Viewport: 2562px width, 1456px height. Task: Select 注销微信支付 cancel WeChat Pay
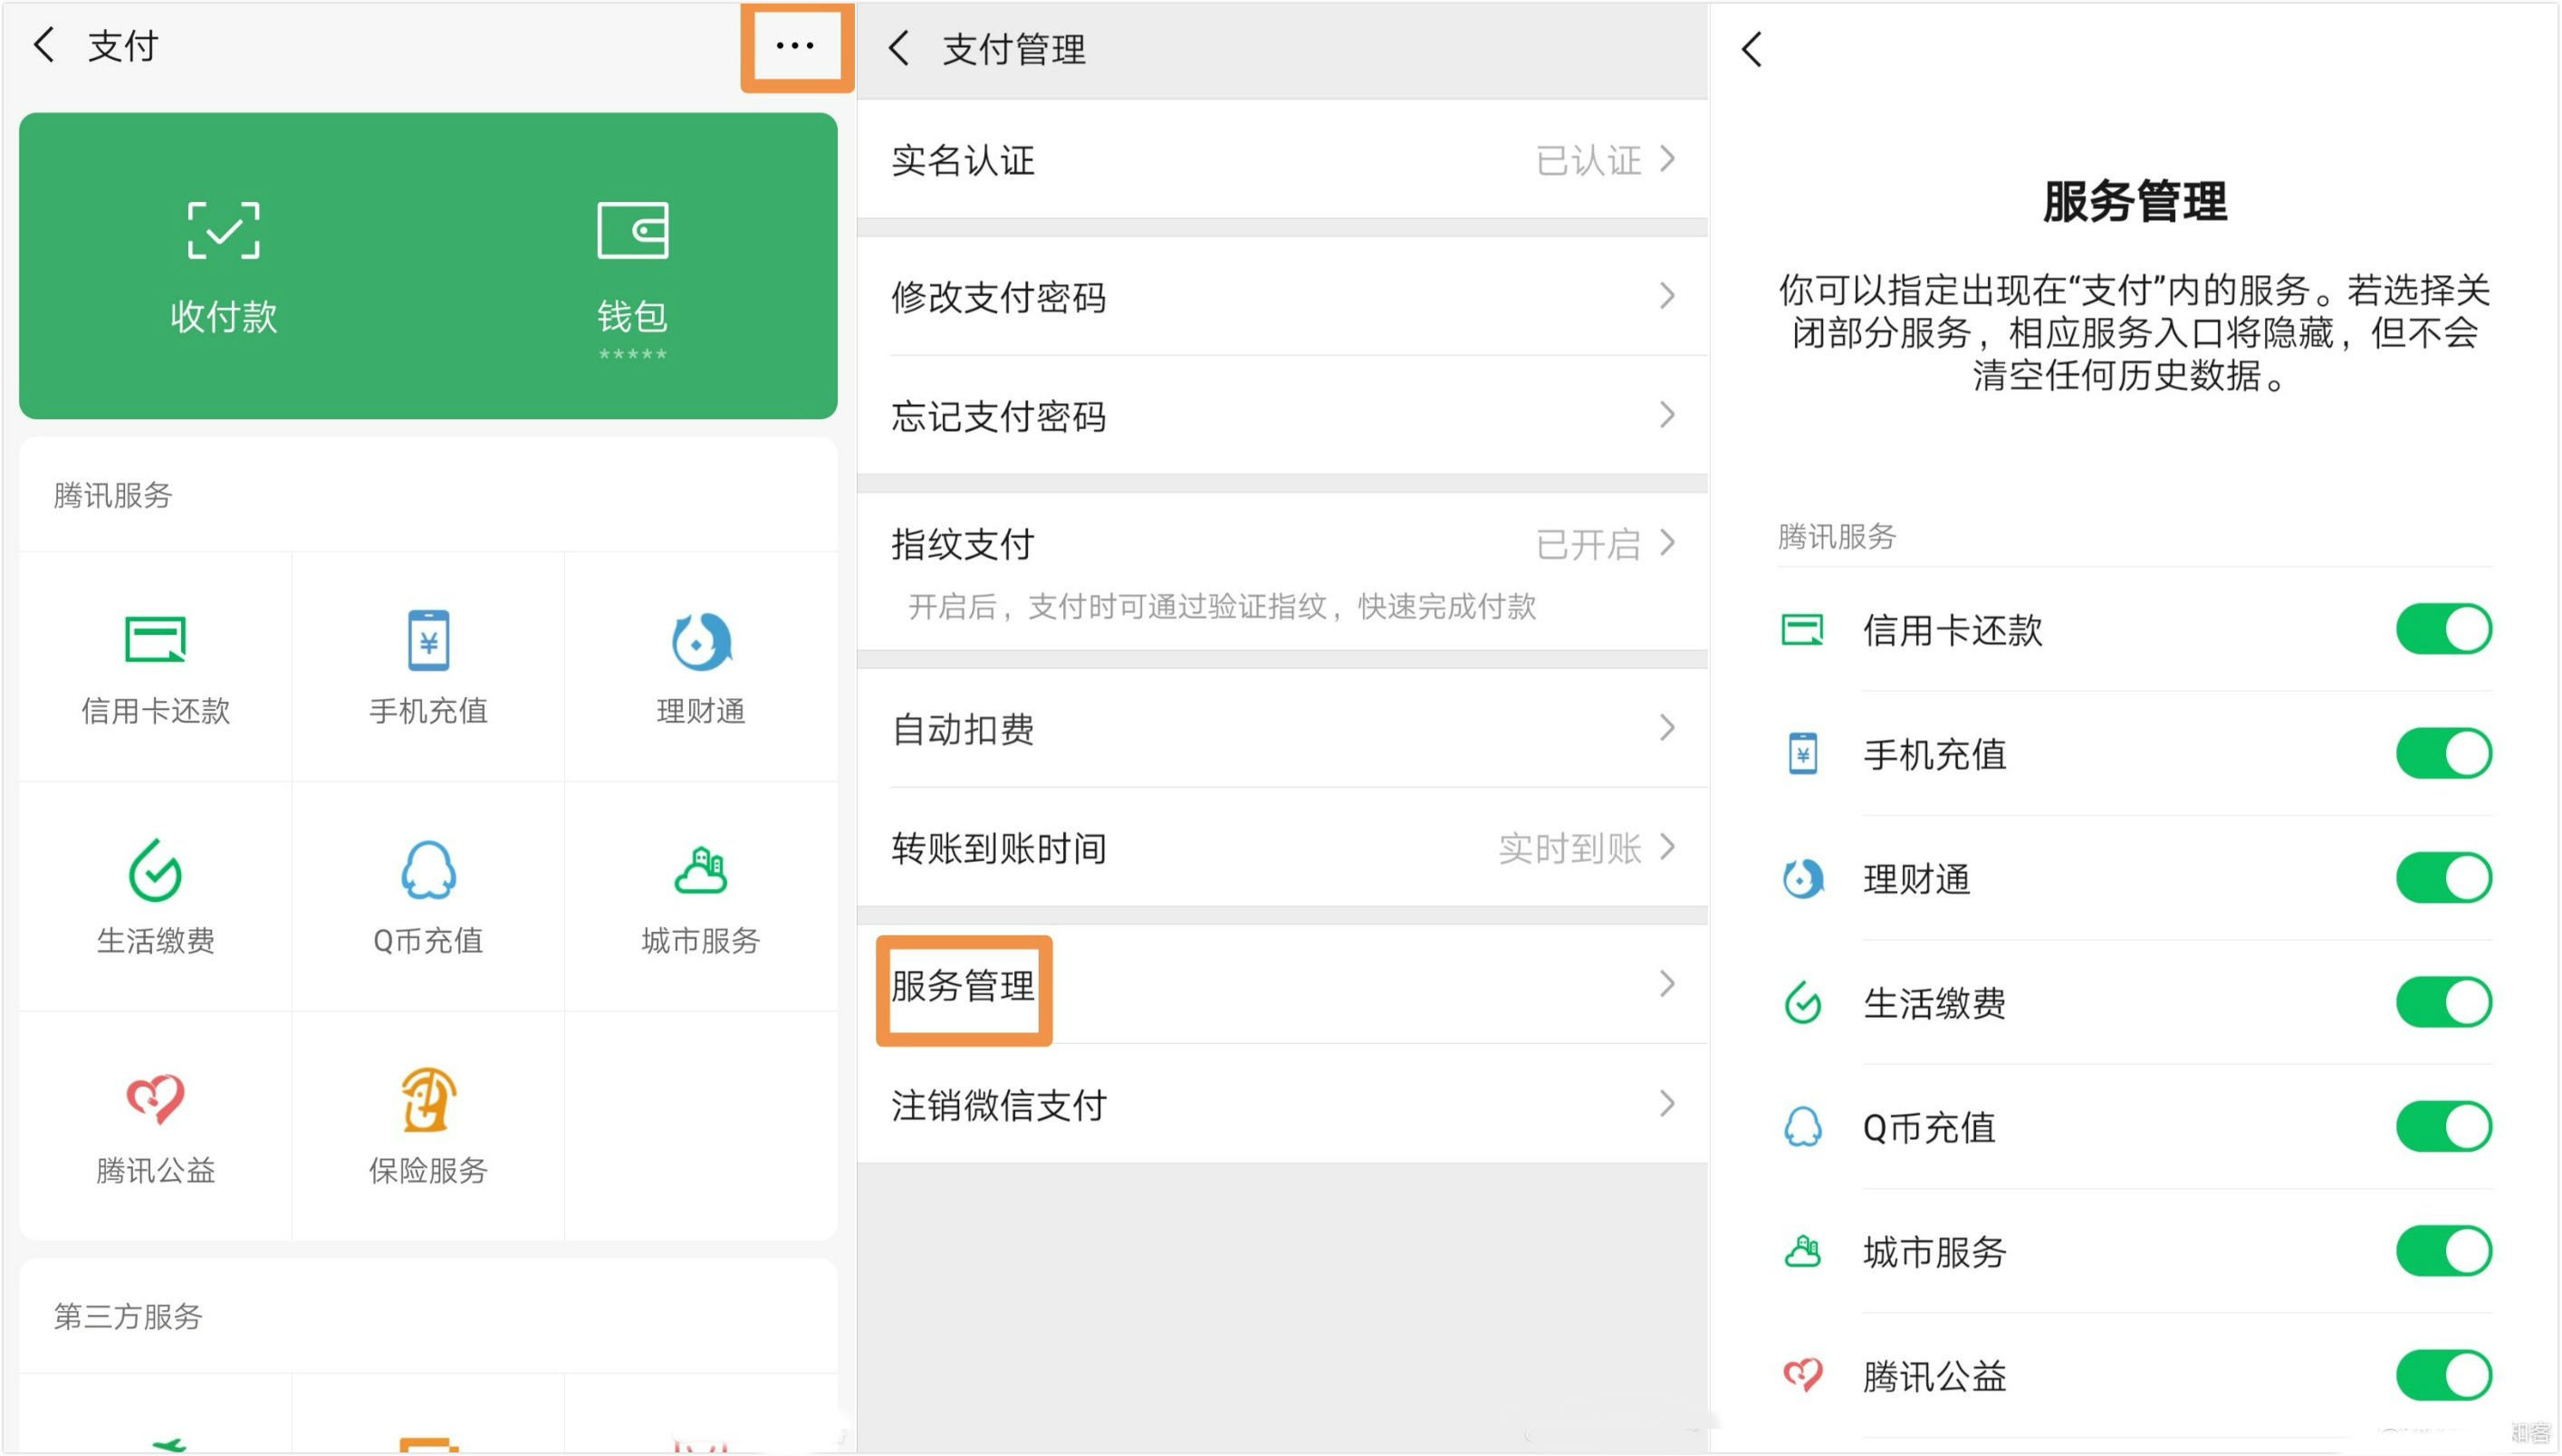tap(1280, 1105)
